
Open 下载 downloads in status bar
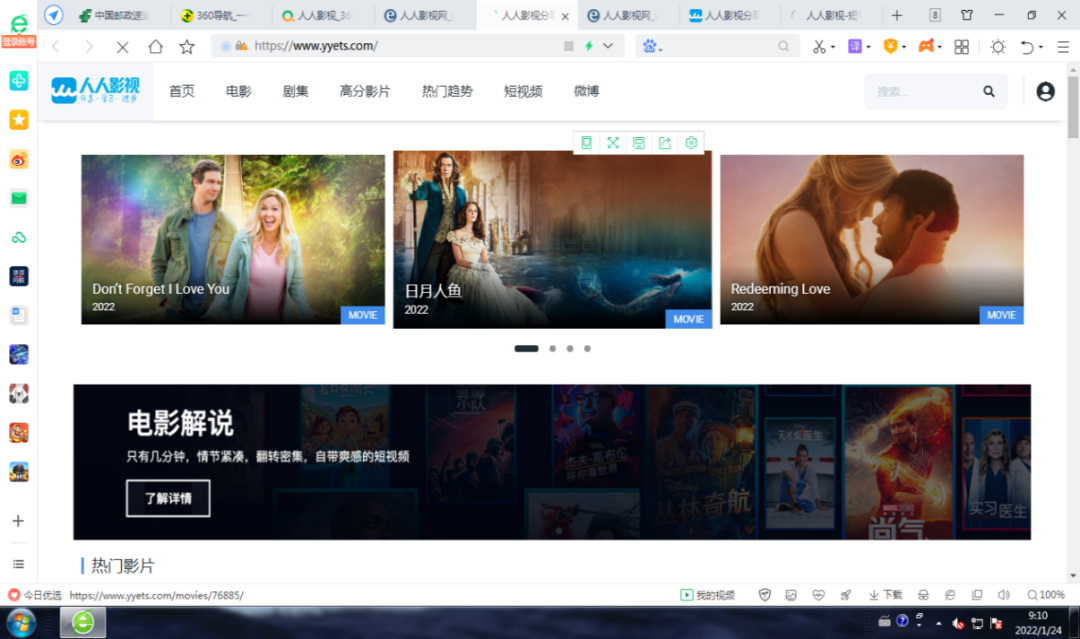[x=885, y=595]
